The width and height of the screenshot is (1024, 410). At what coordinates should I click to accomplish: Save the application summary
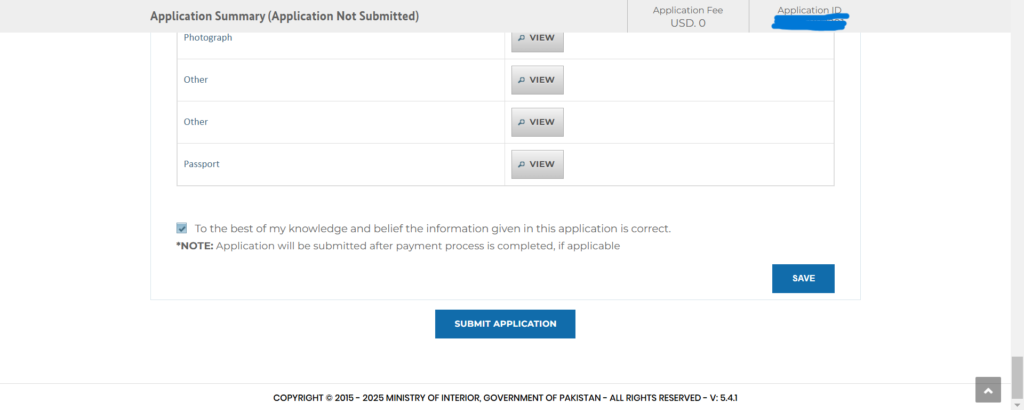pos(803,278)
